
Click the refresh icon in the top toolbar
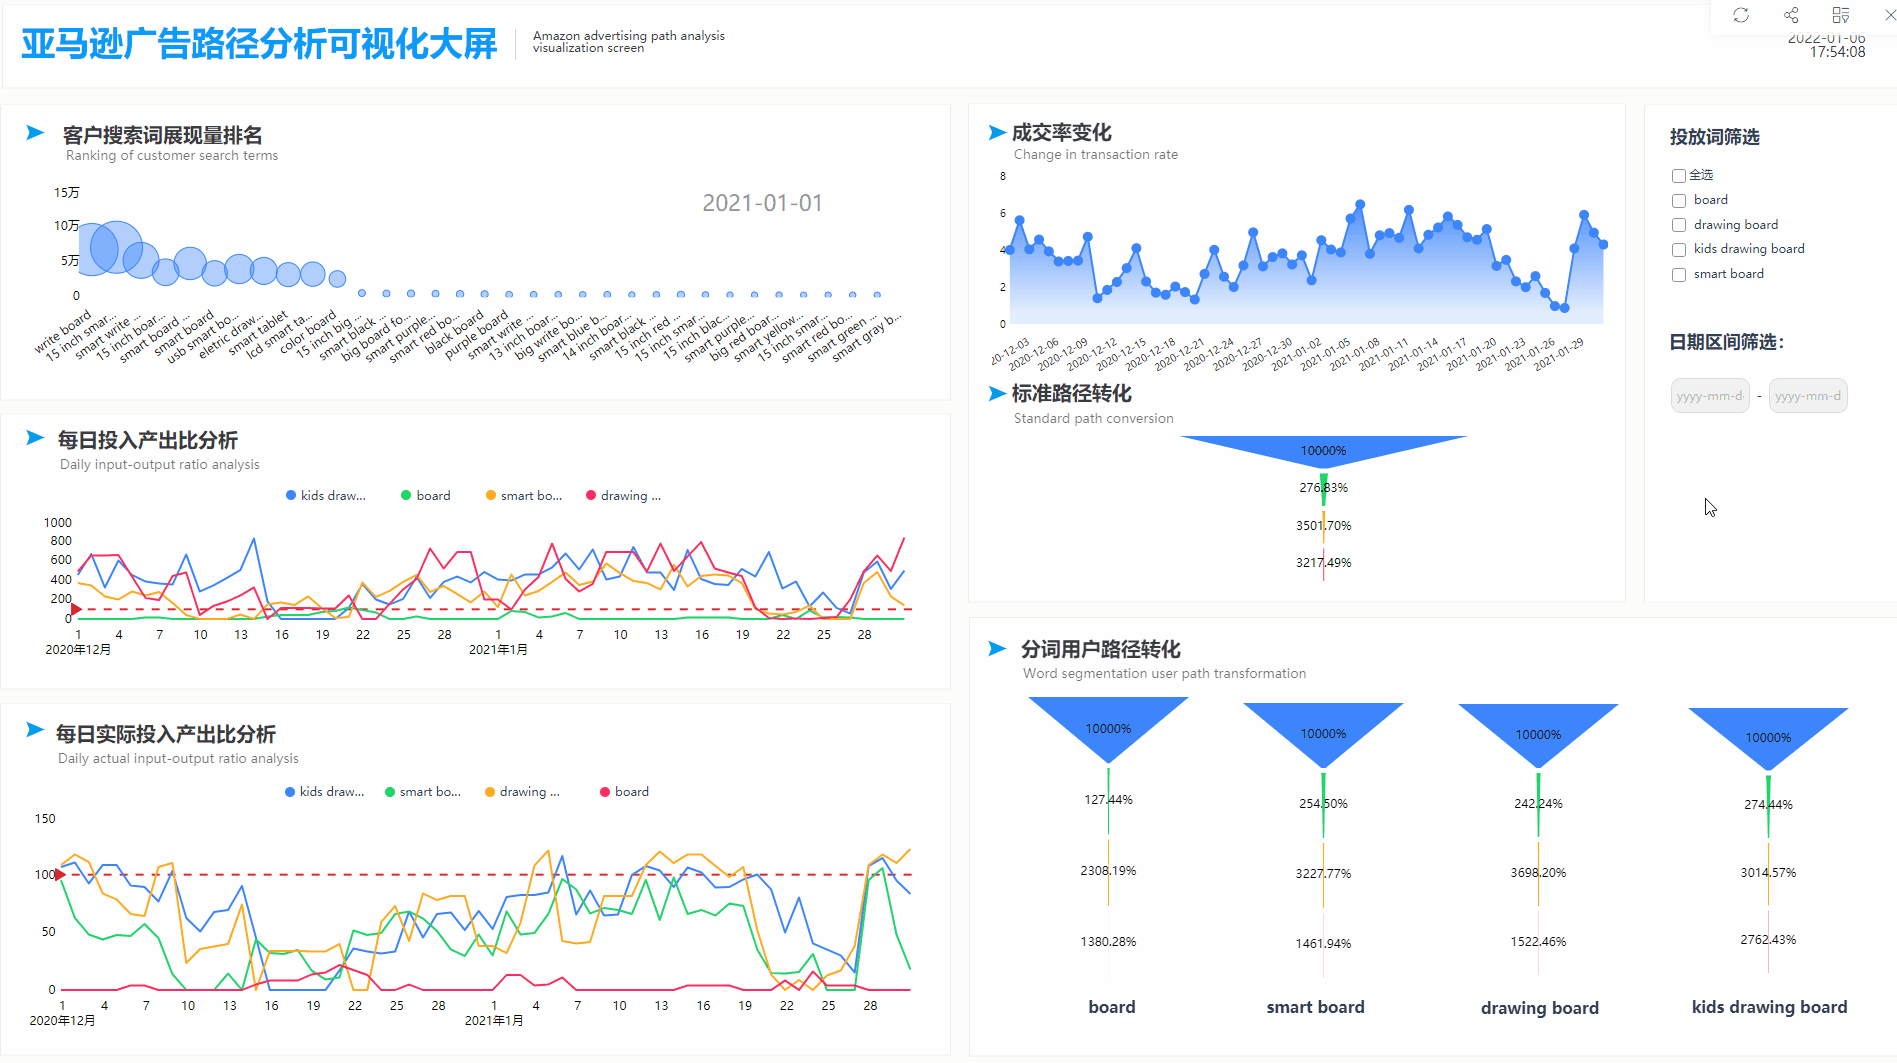click(1741, 15)
